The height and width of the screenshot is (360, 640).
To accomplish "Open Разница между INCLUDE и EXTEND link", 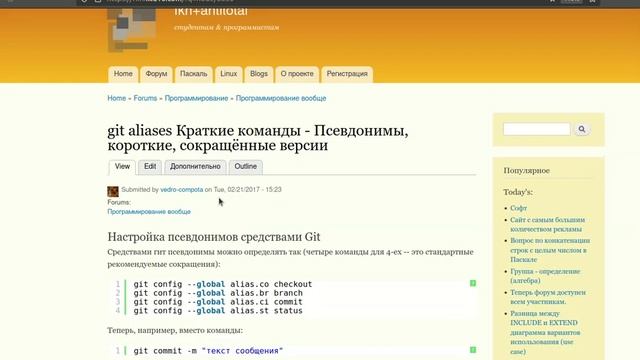I will (x=545, y=332).
